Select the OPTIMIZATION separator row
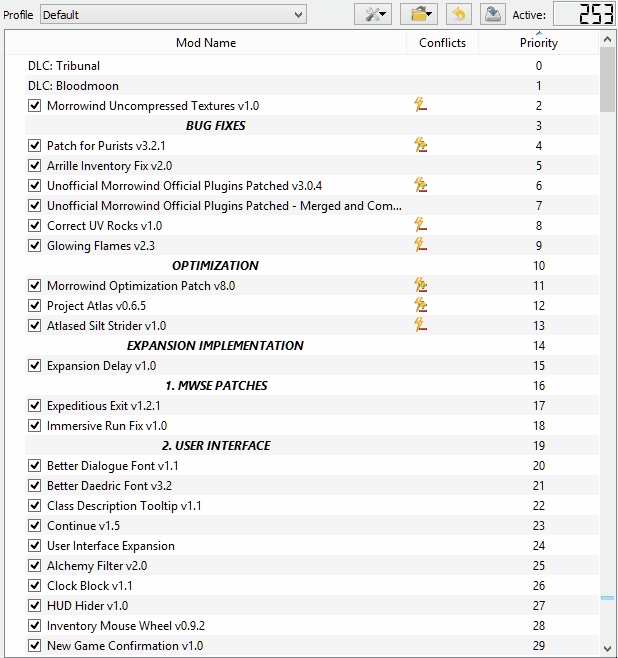The image size is (618, 658). click(312, 266)
